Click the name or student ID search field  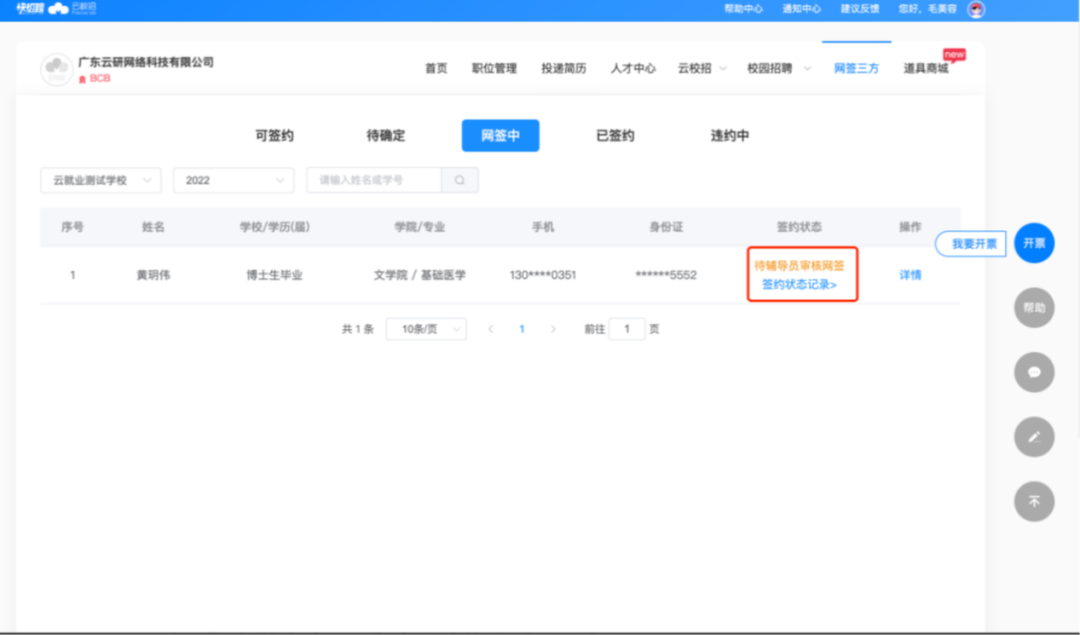[x=375, y=180]
